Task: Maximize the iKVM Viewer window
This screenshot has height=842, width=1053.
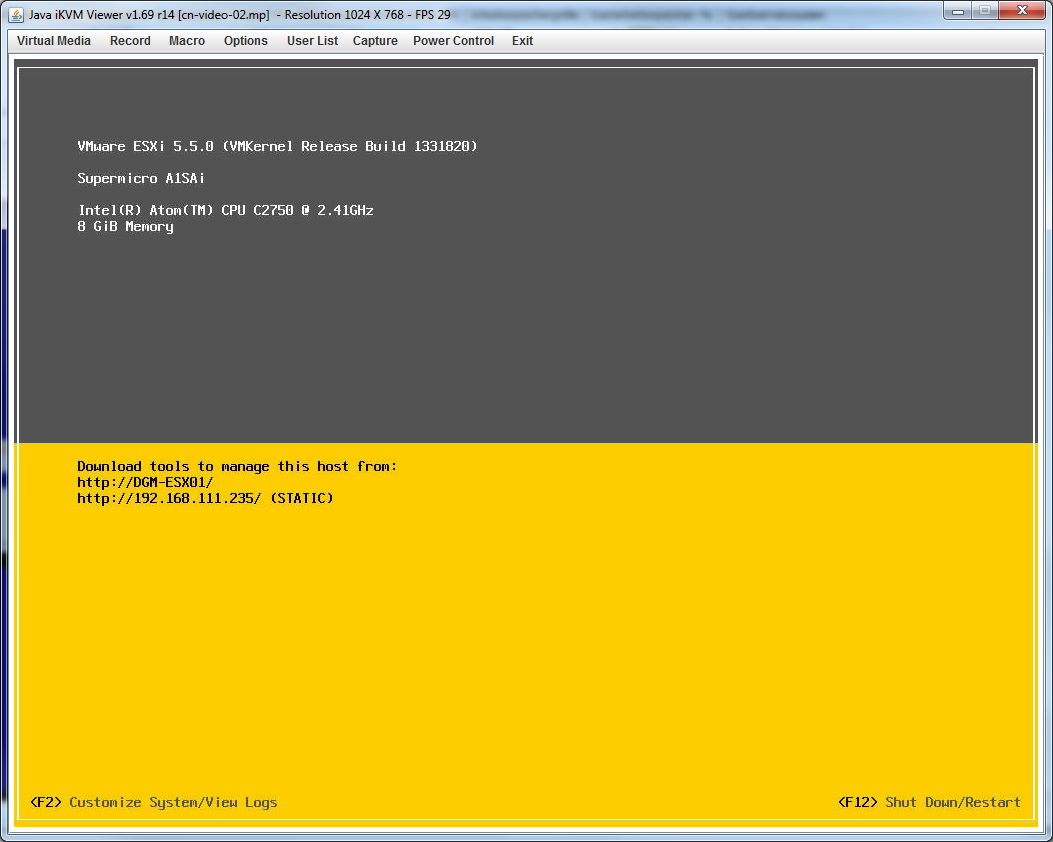Action: pyautogui.click(x=985, y=11)
